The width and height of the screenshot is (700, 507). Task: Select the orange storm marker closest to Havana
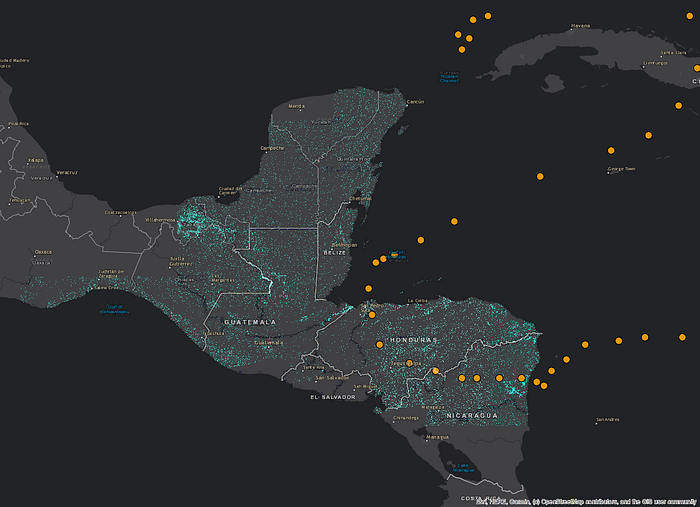pos(488,16)
